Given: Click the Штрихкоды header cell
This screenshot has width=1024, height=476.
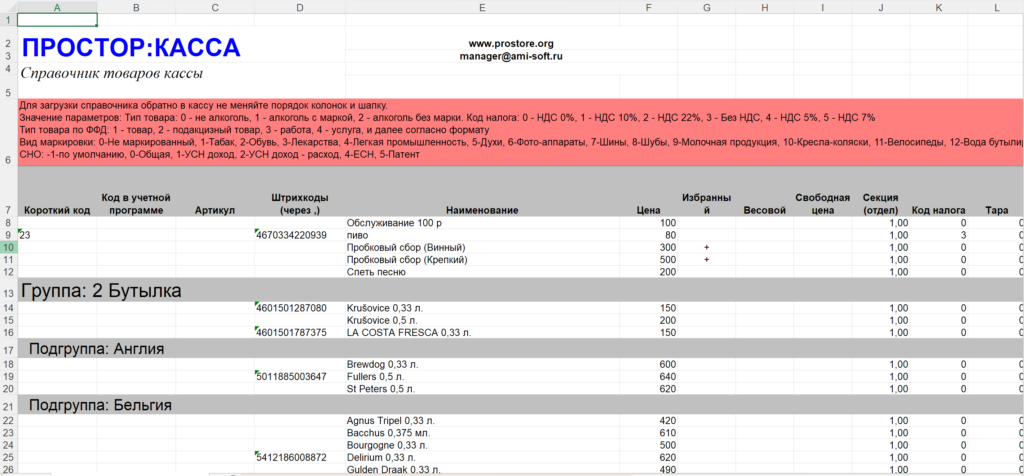Looking at the screenshot, I should tap(299, 204).
